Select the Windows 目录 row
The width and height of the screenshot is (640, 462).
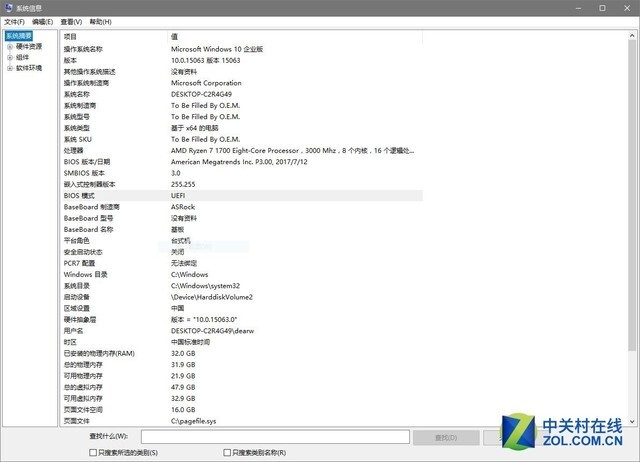click(x=242, y=275)
